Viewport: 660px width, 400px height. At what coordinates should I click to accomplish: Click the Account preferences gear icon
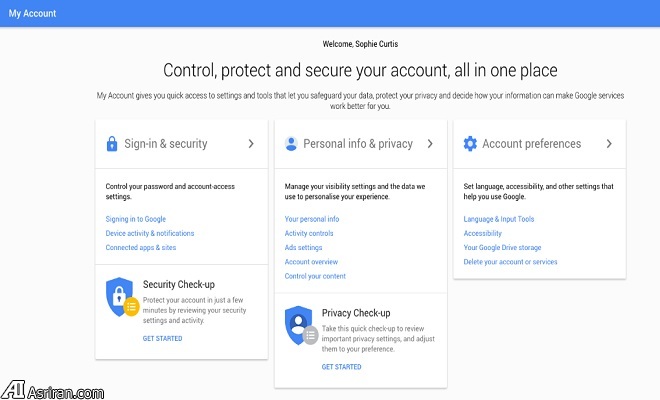pyautogui.click(x=470, y=144)
